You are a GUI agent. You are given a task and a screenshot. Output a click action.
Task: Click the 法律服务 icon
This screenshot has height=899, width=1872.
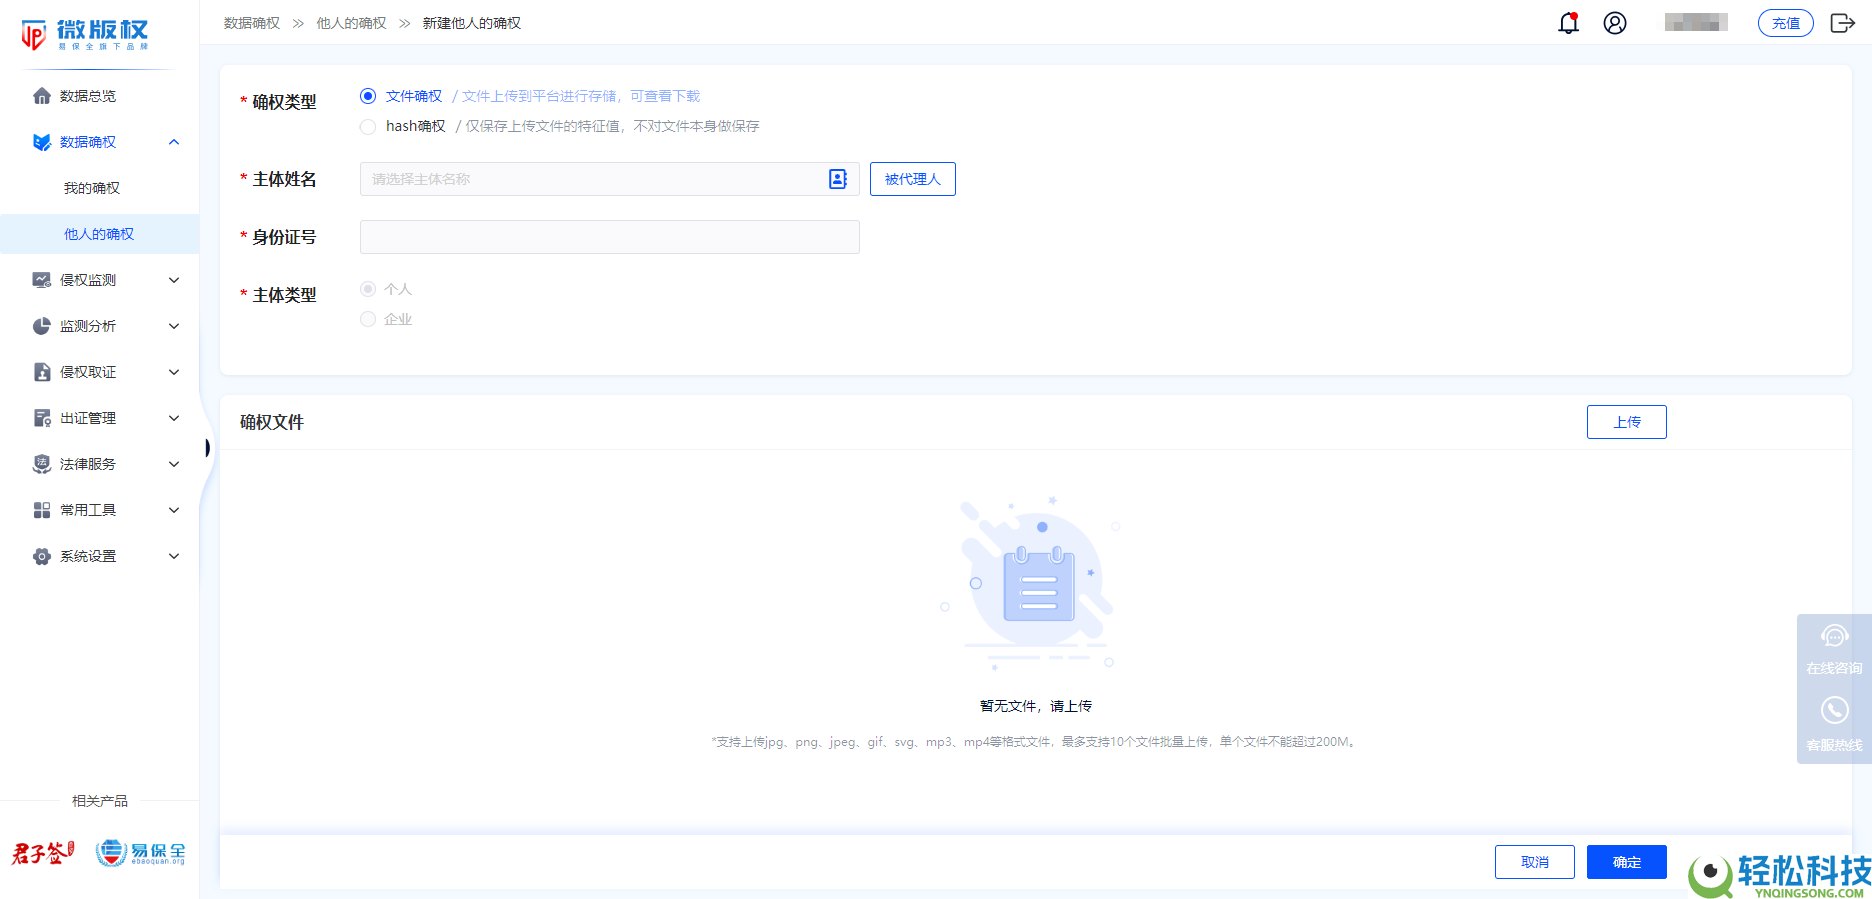pyautogui.click(x=42, y=464)
